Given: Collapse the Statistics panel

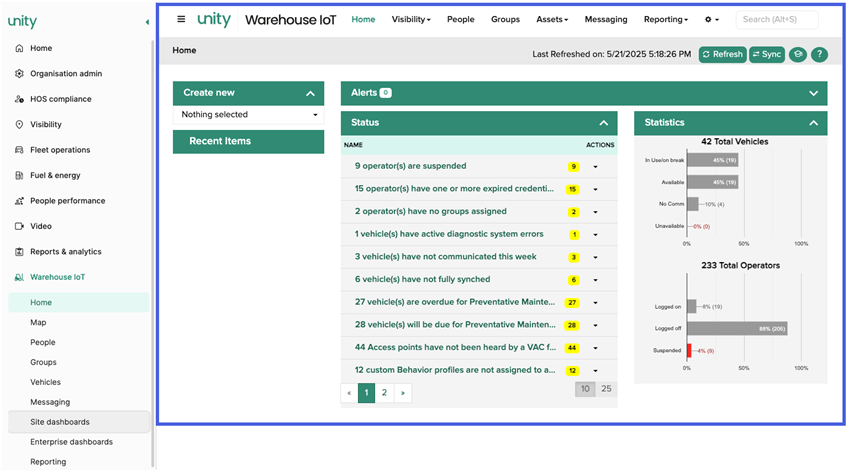Looking at the screenshot, I should tap(813, 123).
